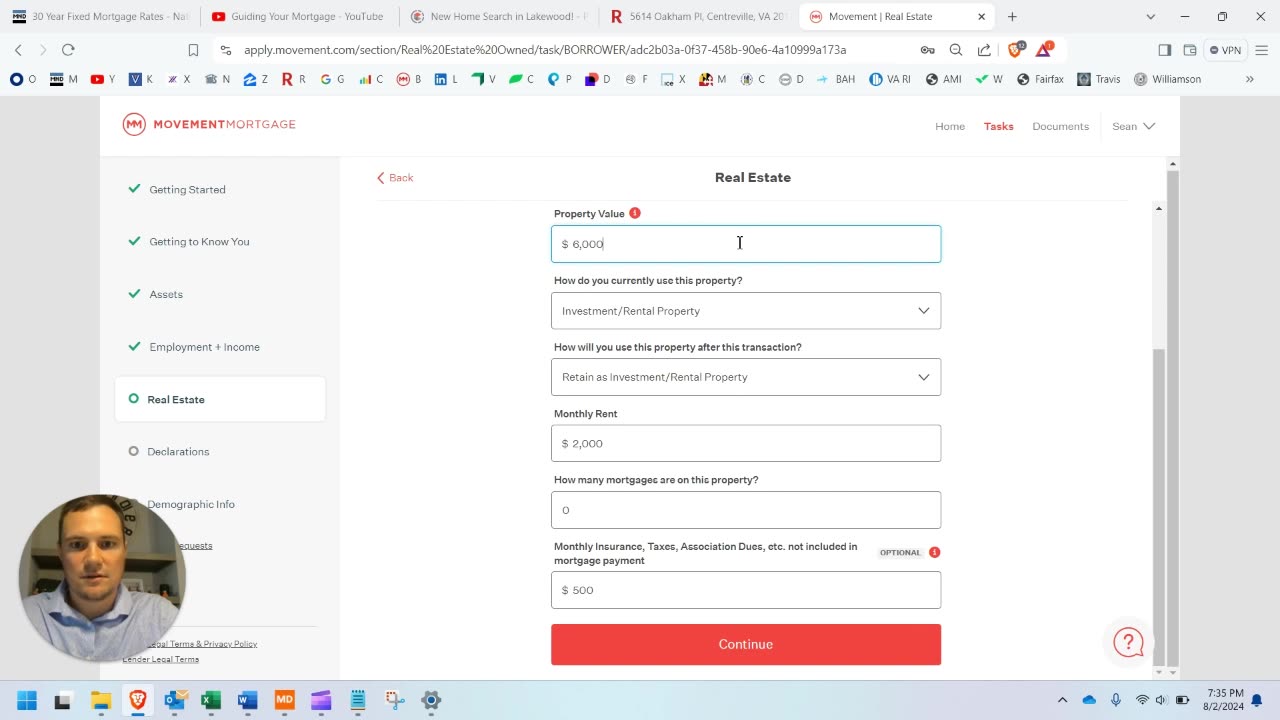
Task: Open the Zillow bookmark labeled Z
Action: click(256, 79)
